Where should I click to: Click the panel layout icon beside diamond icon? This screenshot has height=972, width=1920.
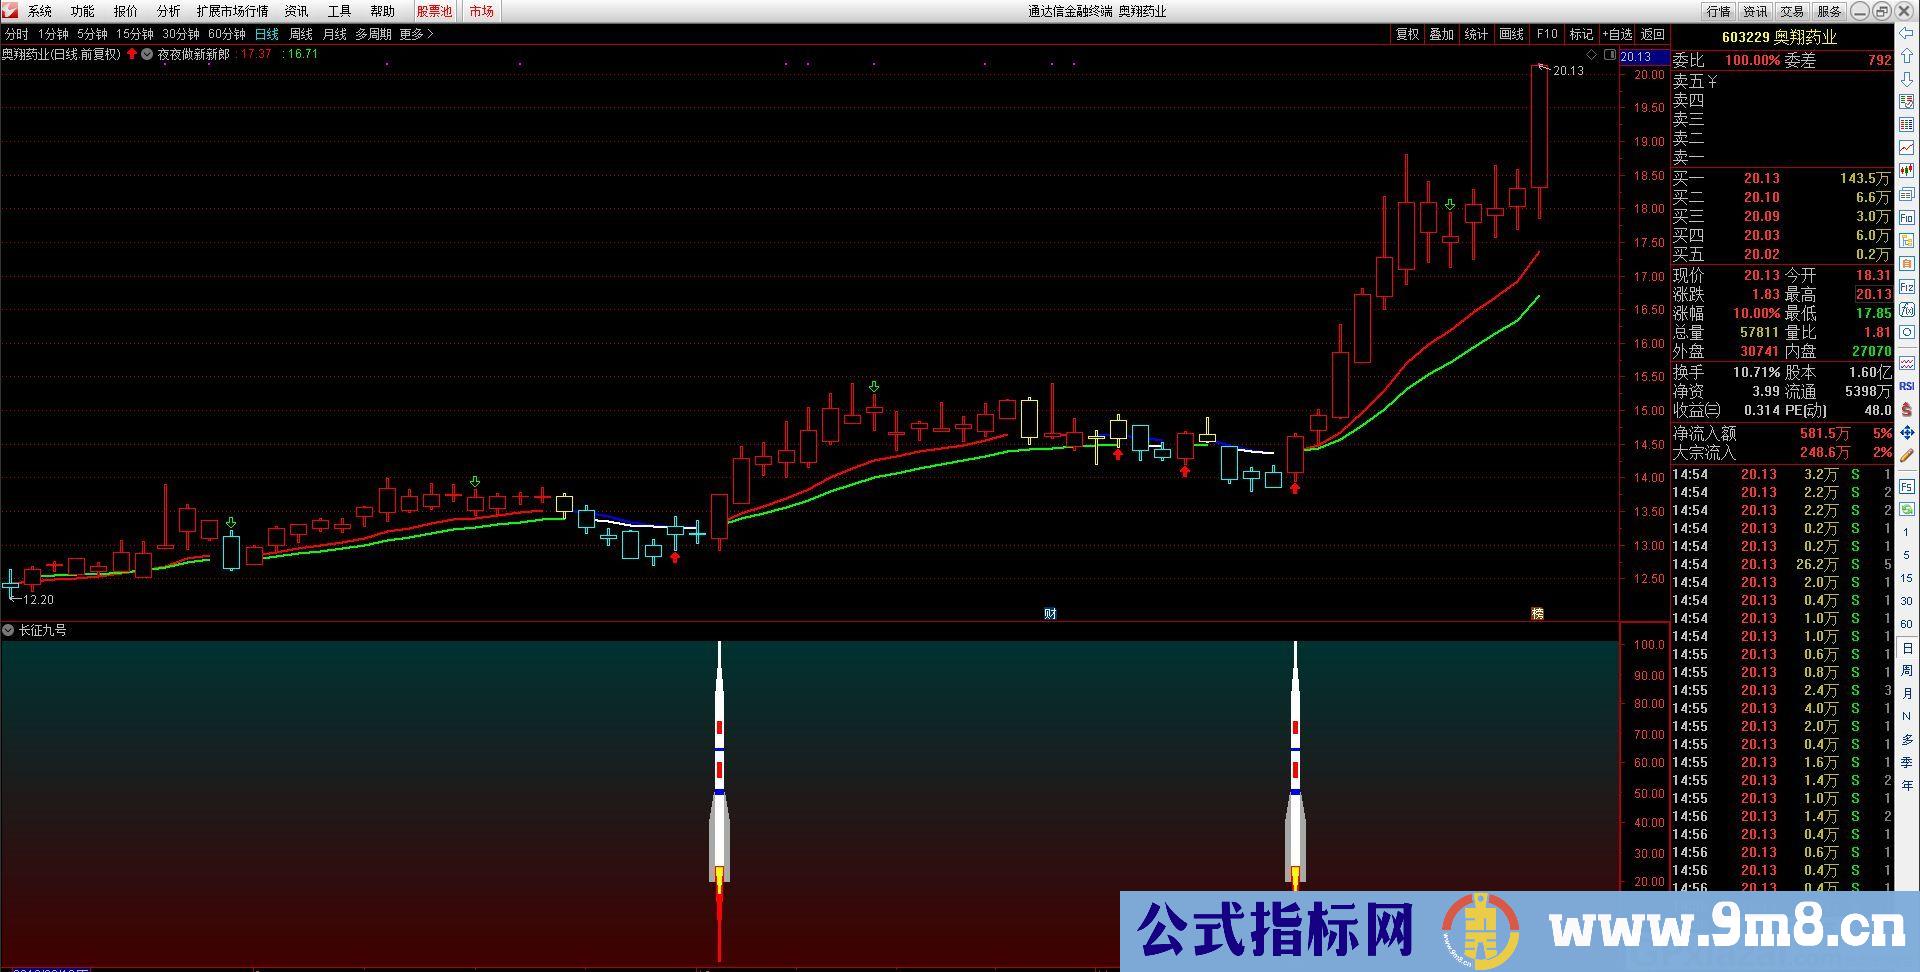[1609, 55]
